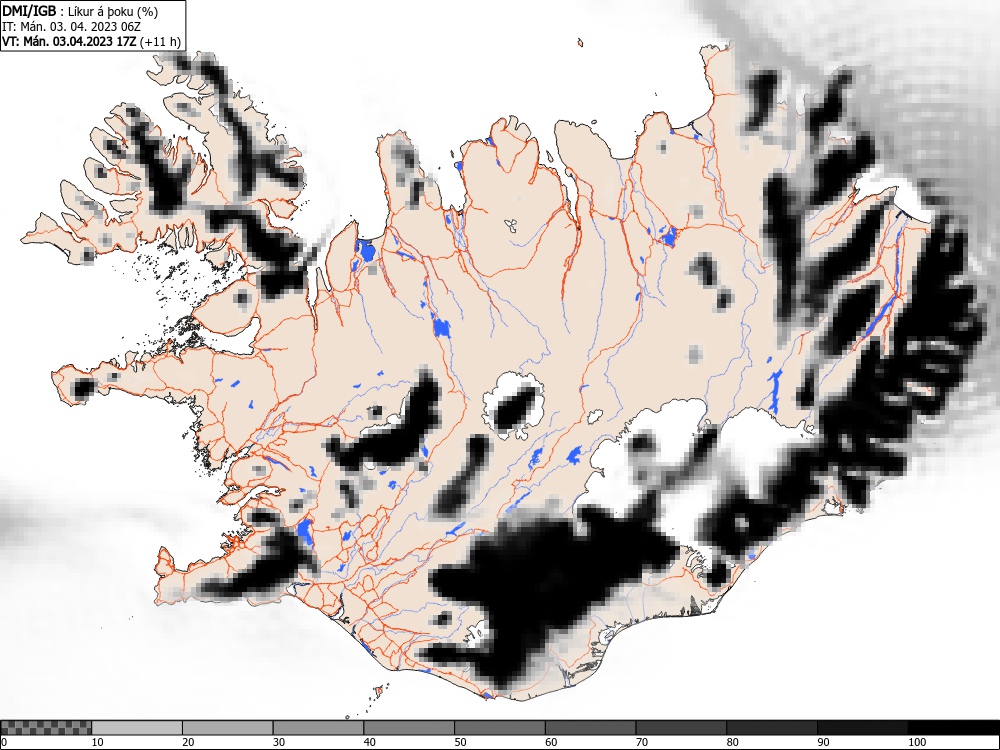
Task: Click the 50-60% gray legend swatch
Action: pos(500,728)
